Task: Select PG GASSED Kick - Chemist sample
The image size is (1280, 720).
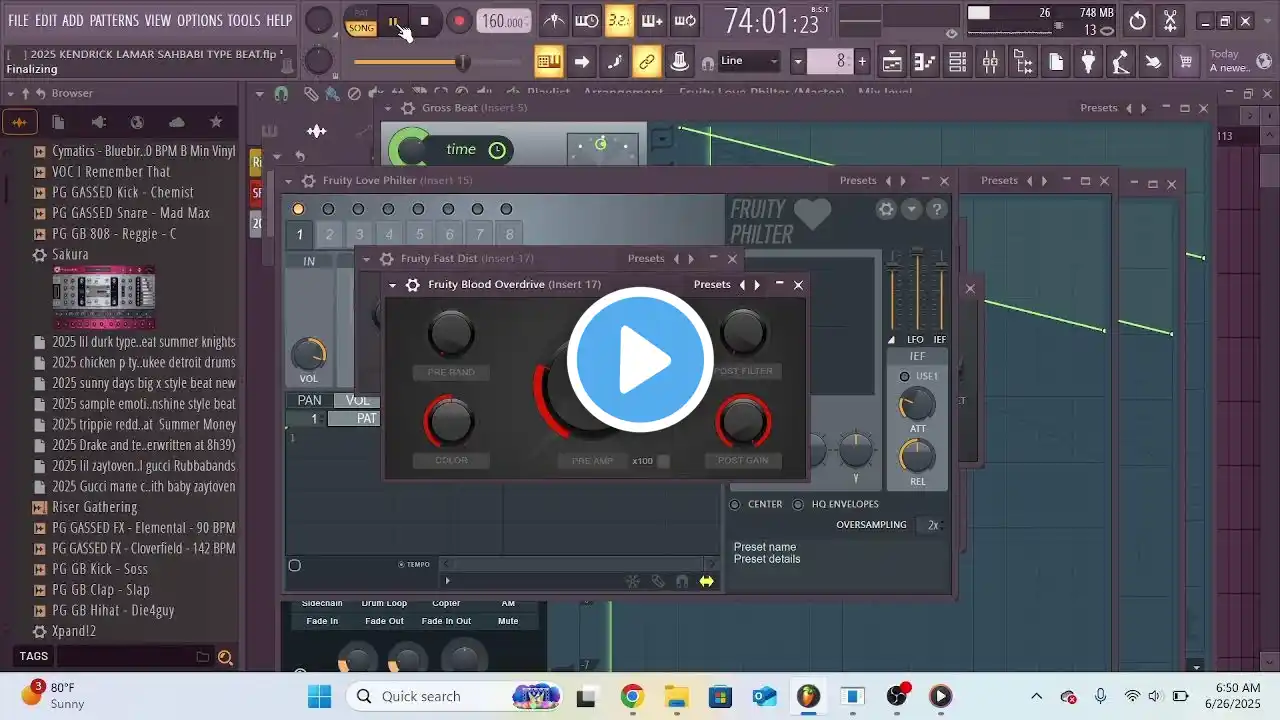Action: 123,192
